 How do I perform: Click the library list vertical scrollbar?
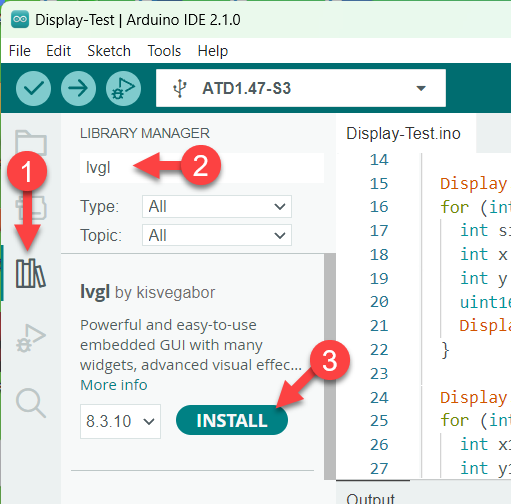tap(329, 366)
